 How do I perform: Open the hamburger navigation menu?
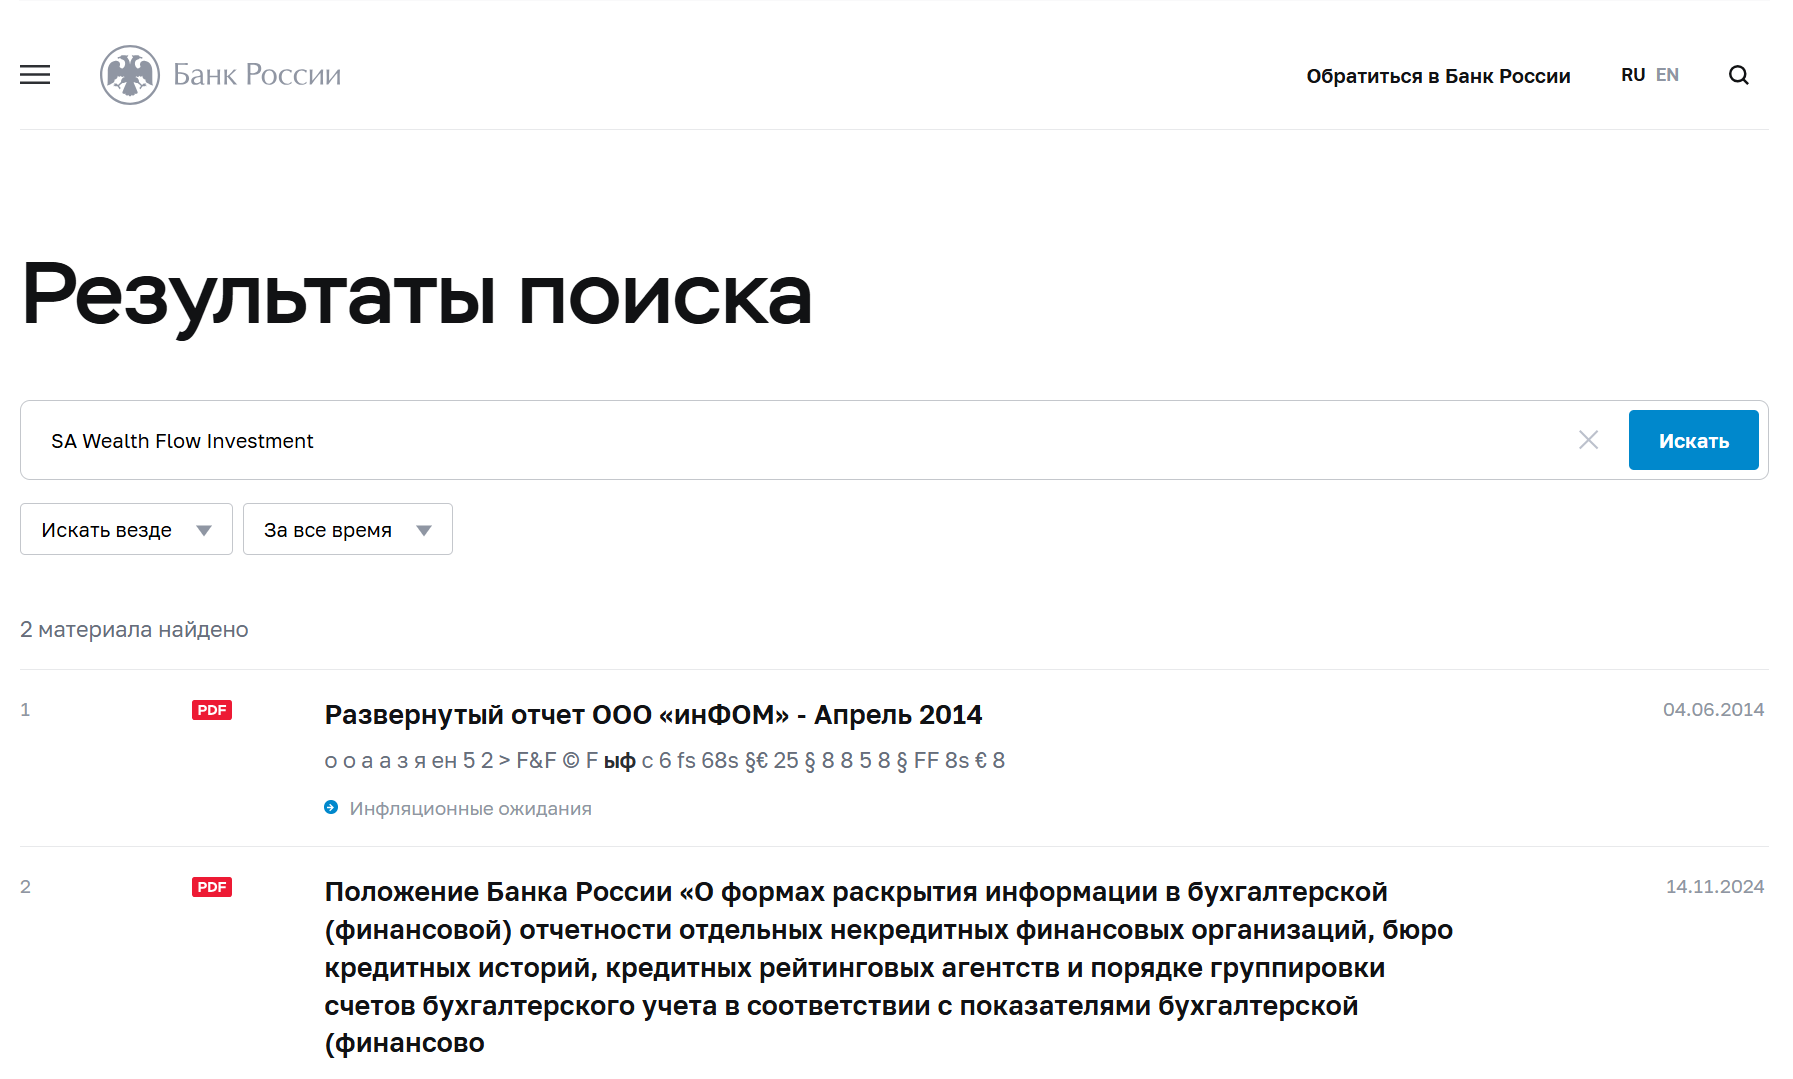point(35,75)
